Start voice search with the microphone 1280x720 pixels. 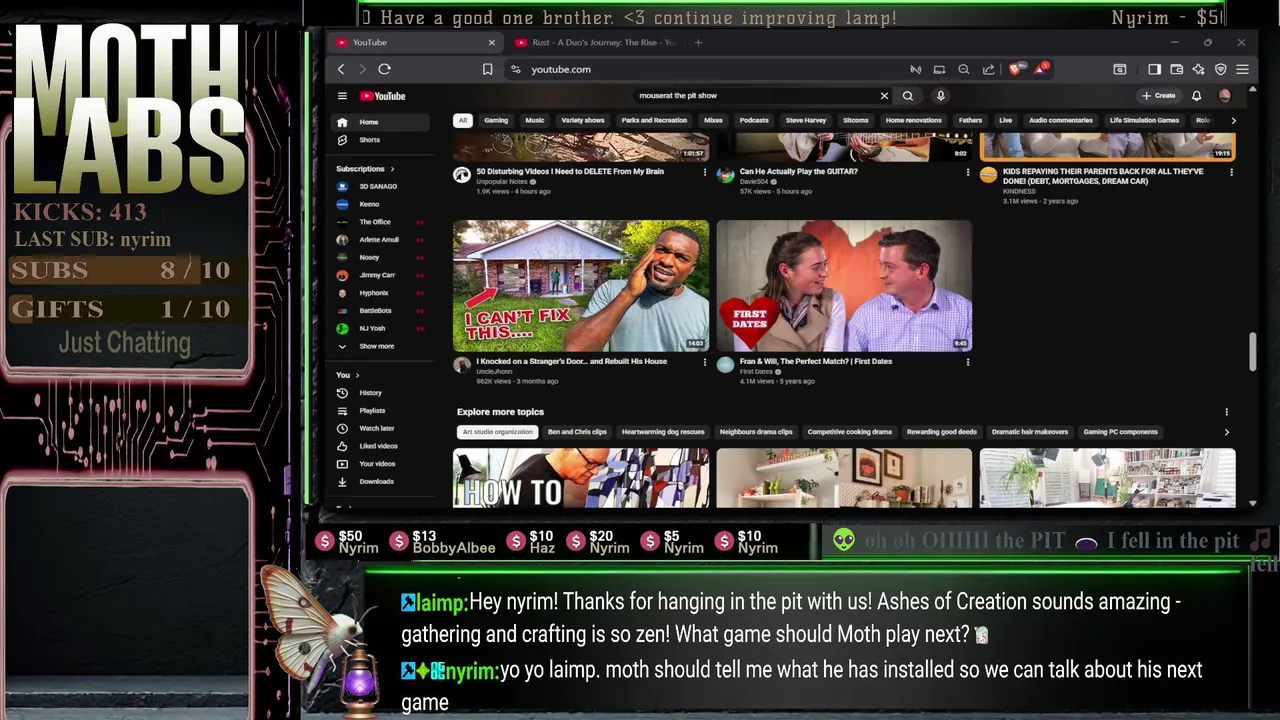(x=940, y=96)
